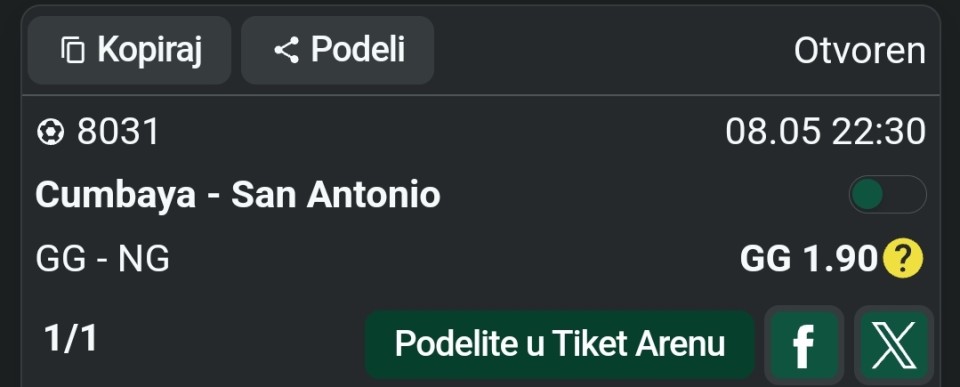Click the soccer ball sport icon
The image size is (960, 387).
point(50,132)
